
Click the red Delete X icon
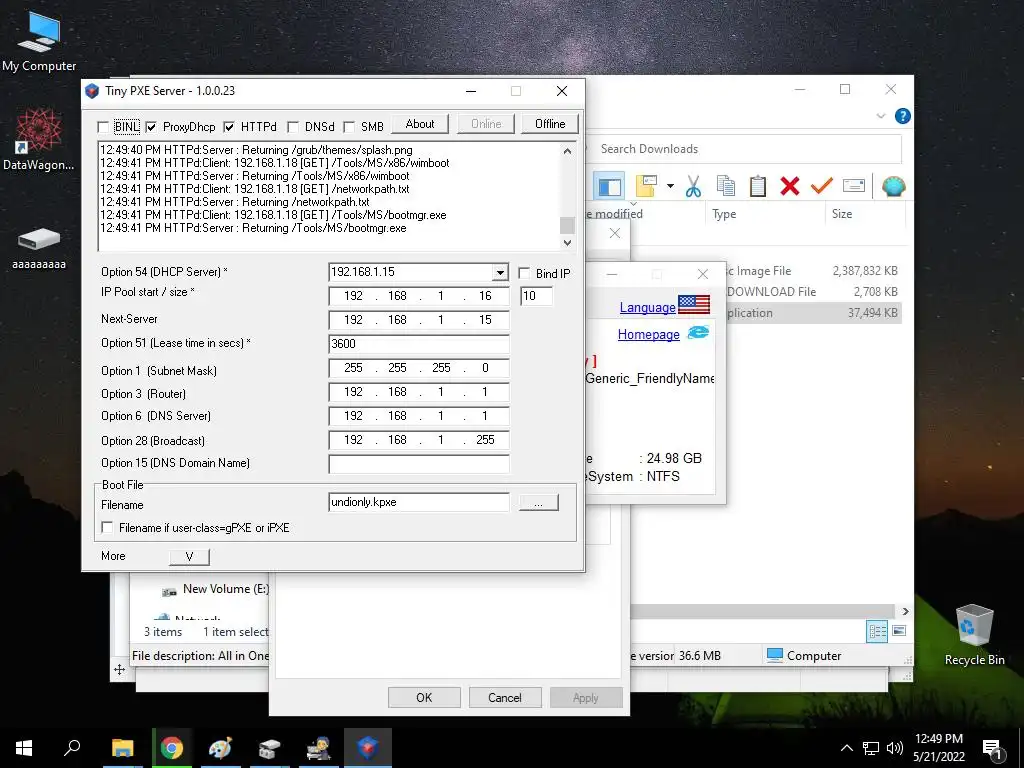790,186
